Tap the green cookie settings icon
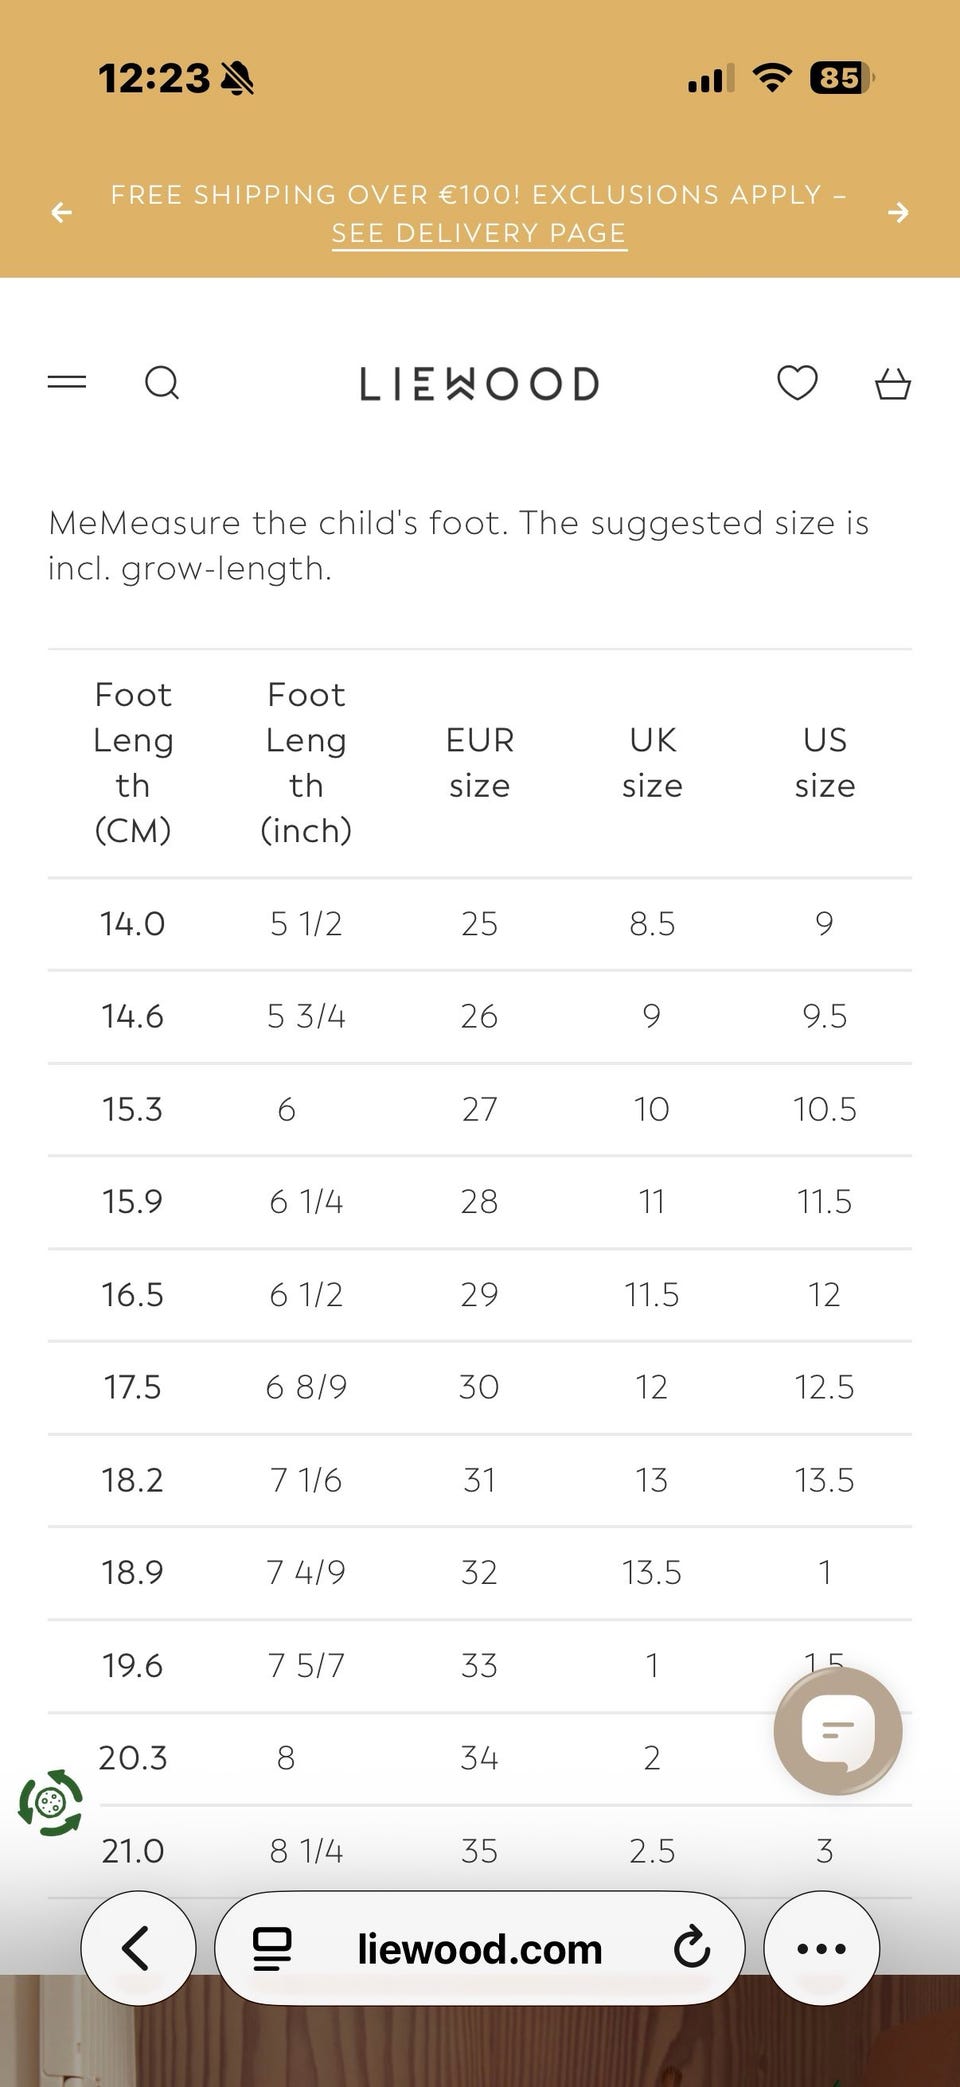This screenshot has height=2087, width=960. pos(51,1802)
